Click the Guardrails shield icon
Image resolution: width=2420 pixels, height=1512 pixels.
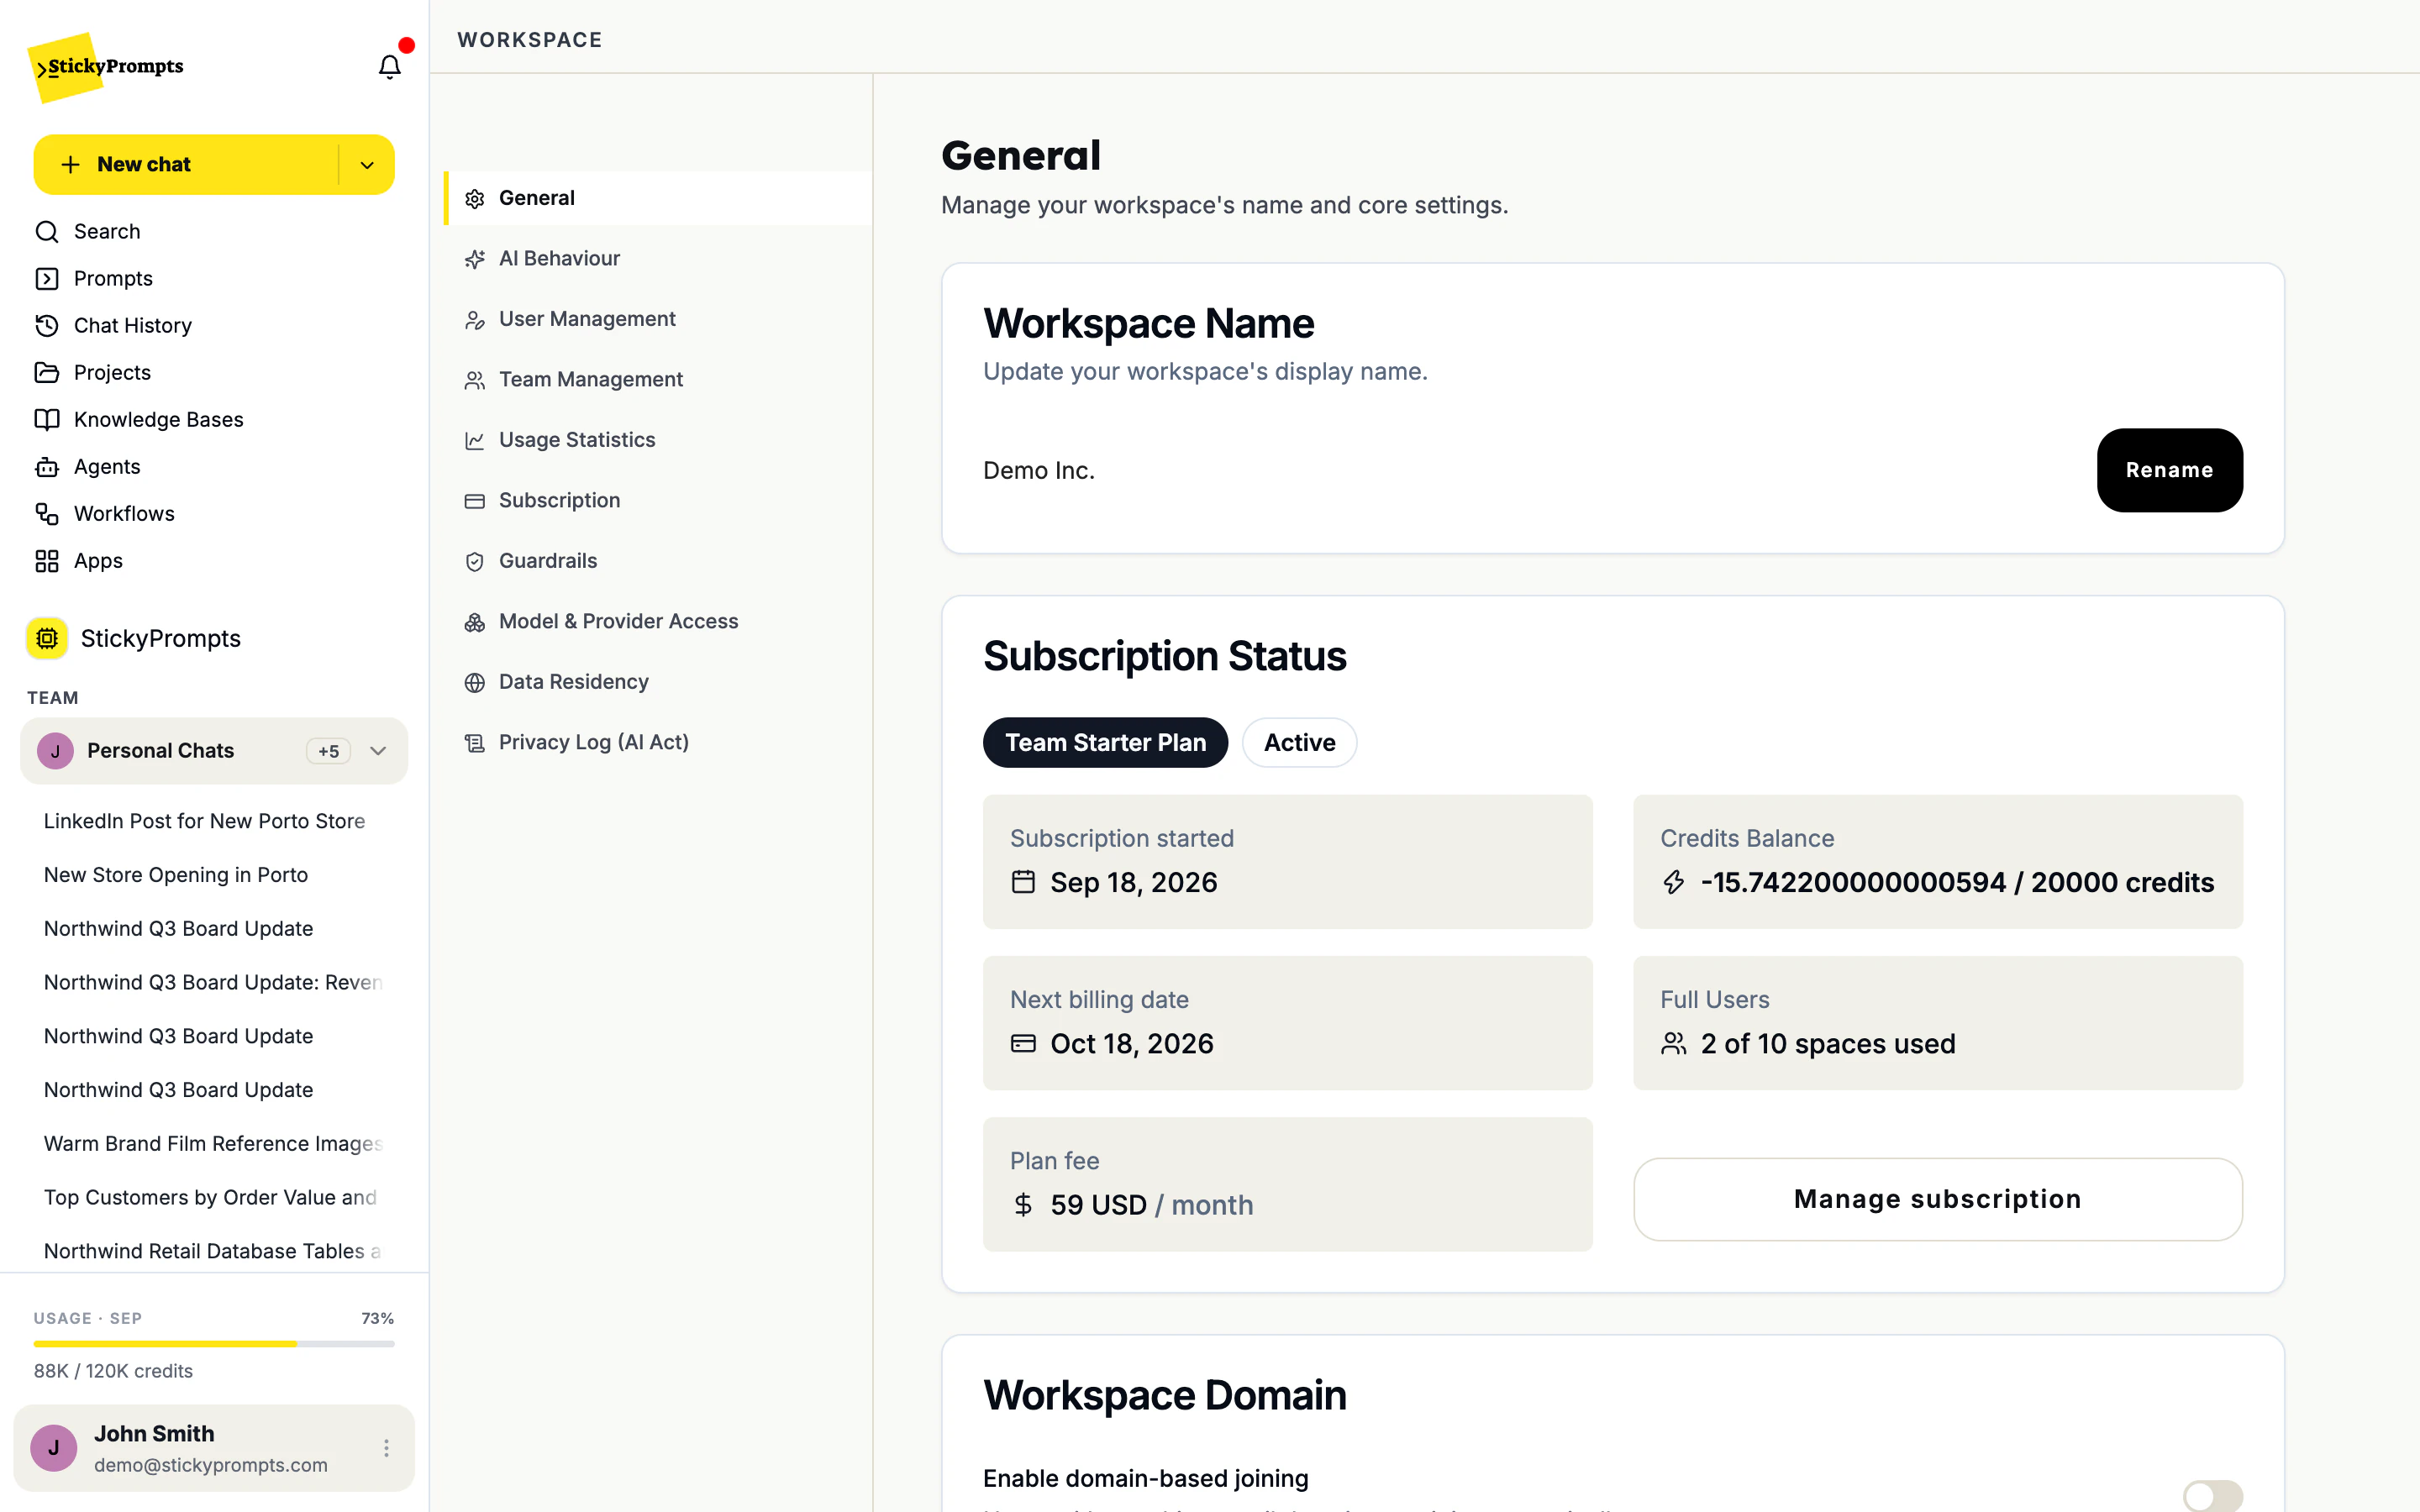click(475, 562)
